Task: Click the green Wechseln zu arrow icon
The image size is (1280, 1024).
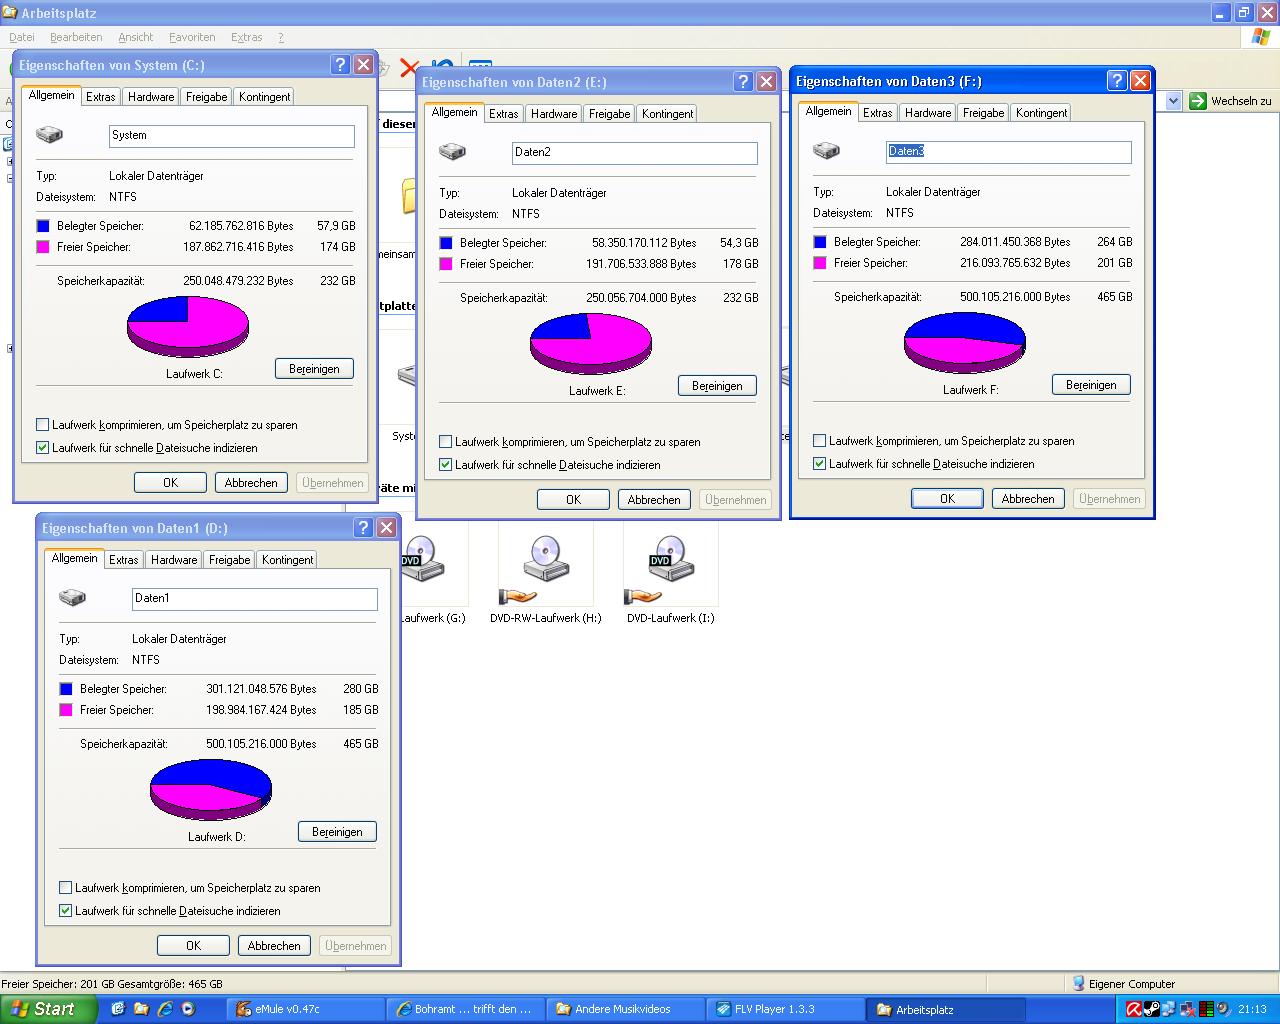Action: (1197, 101)
